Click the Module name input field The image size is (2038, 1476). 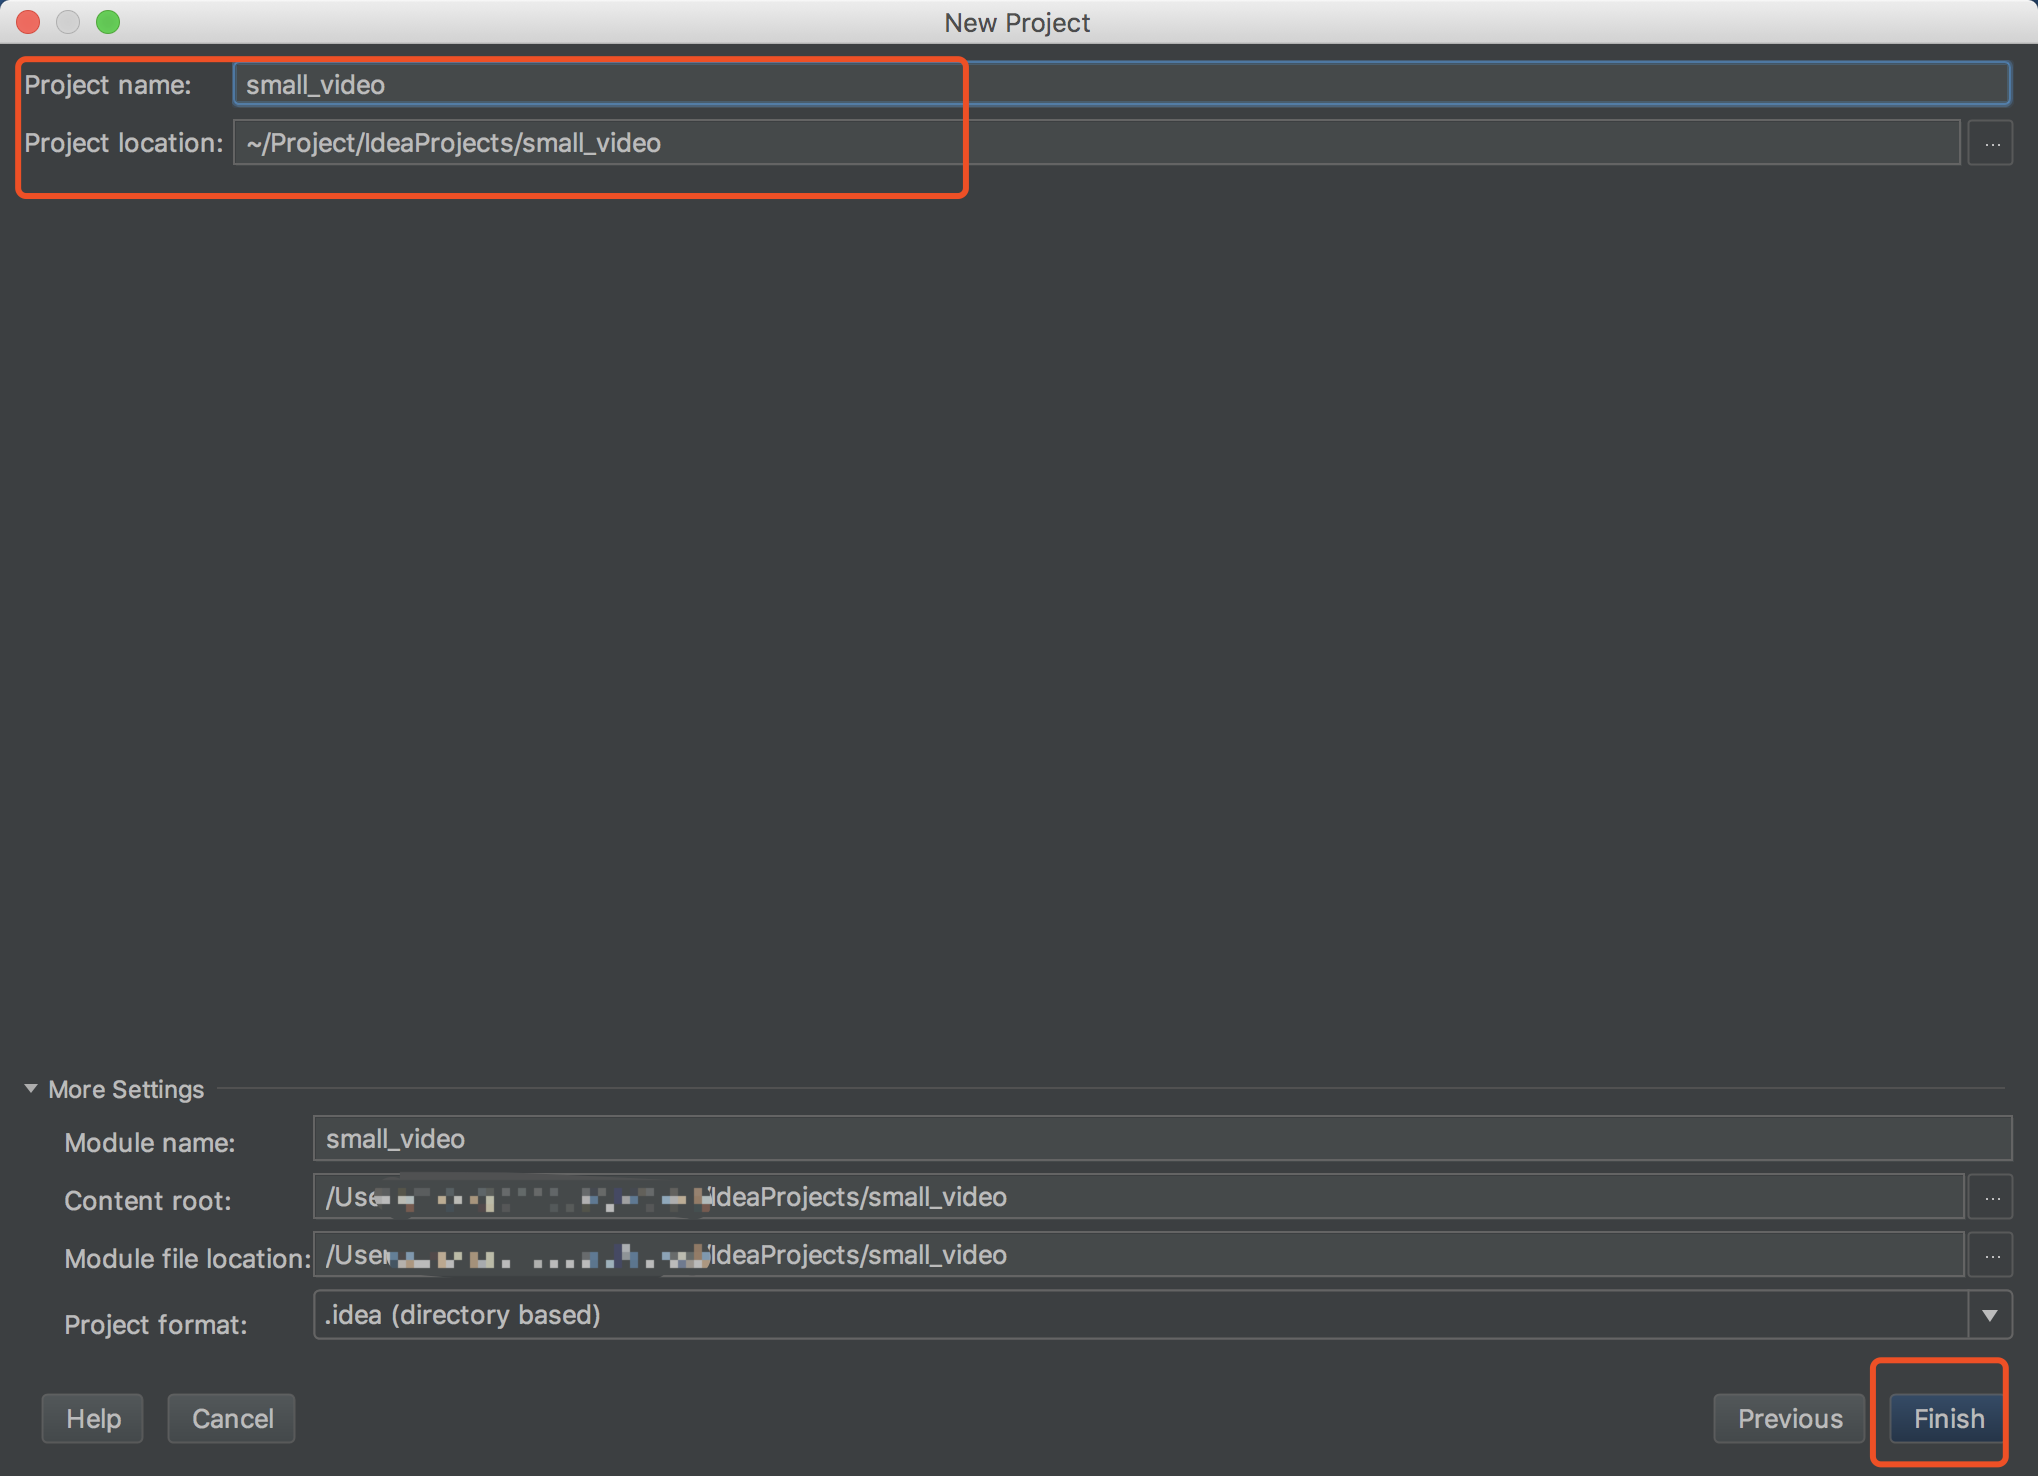click(1160, 1139)
